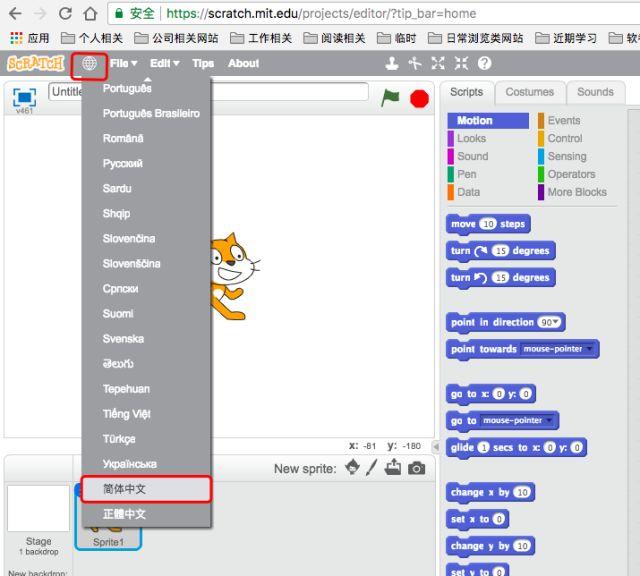
Task: Switch to the Sounds tab
Action: (595, 92)
